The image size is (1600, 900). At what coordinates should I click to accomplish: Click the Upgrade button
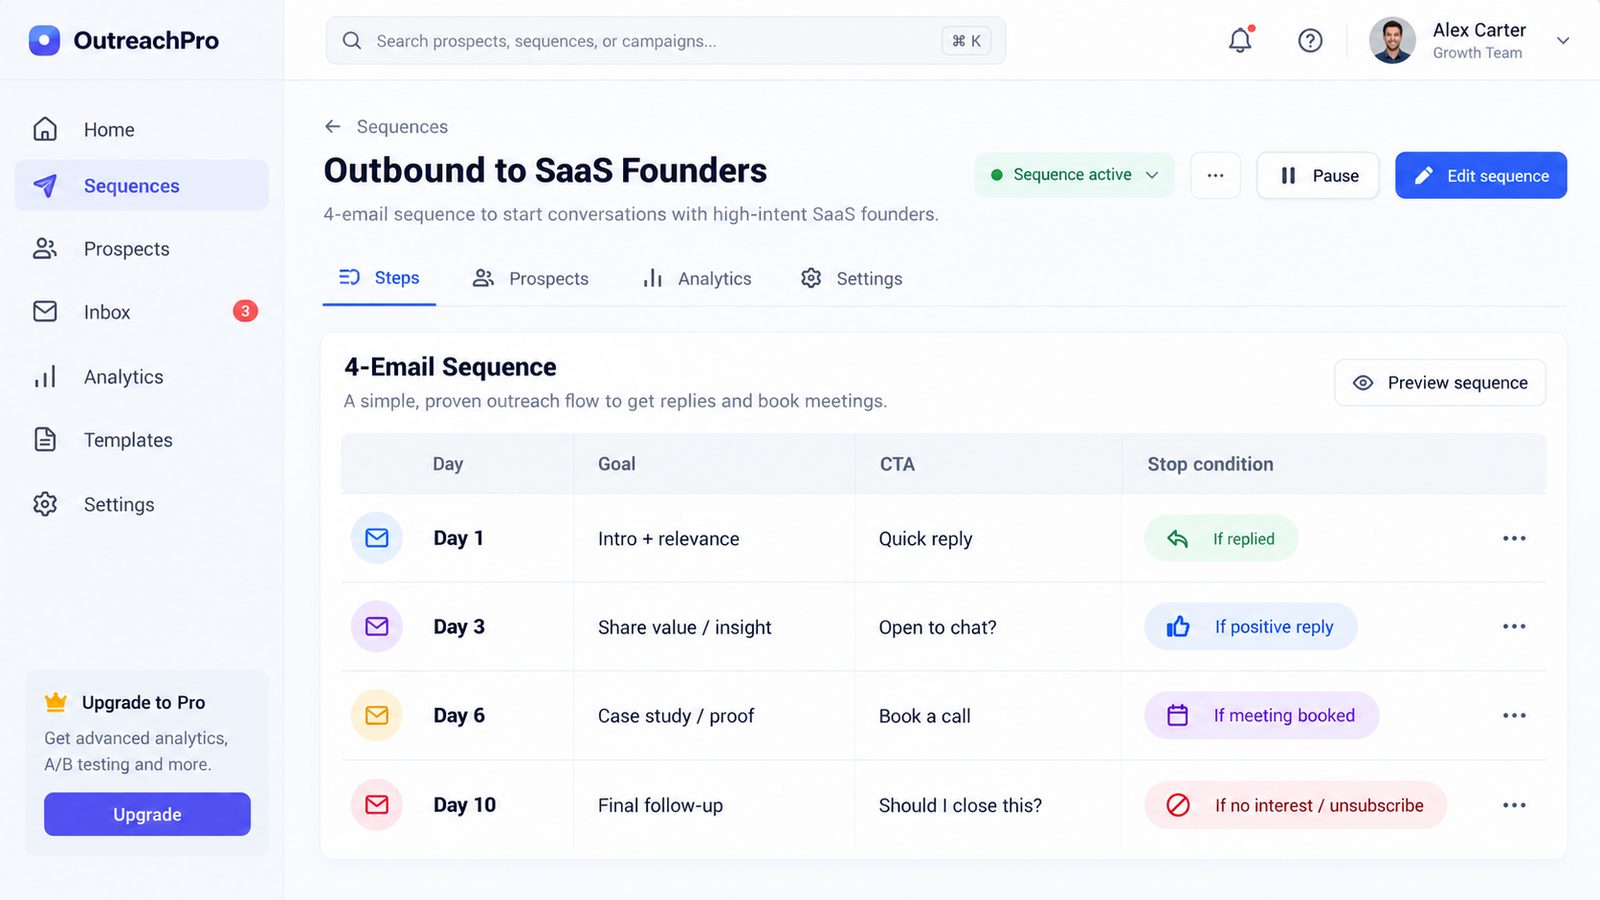(147, 814)
